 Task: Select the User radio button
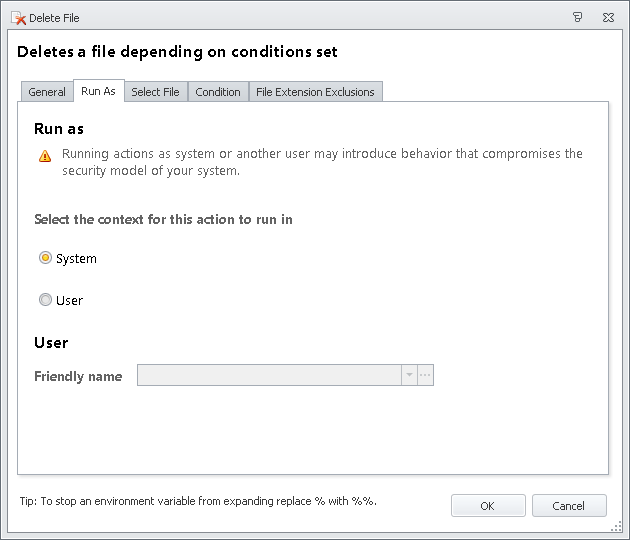pyautogui.click(x=45, y=300)
